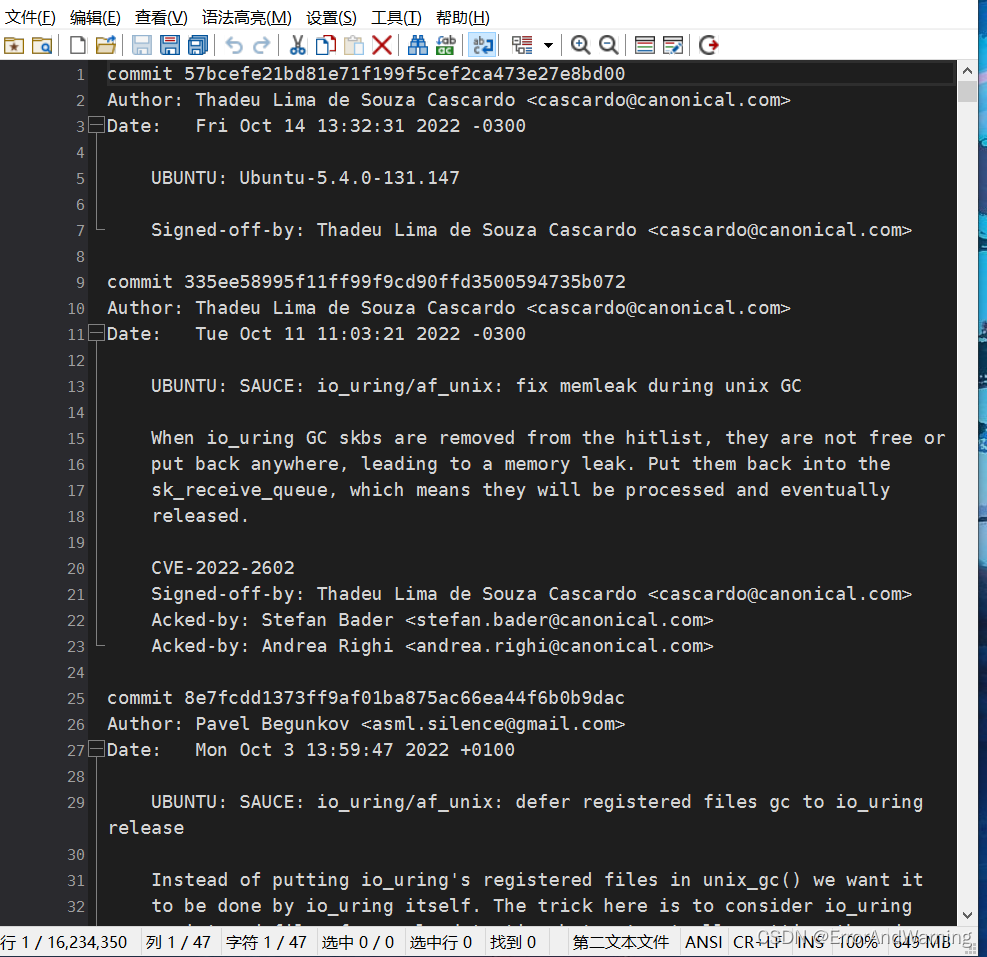Screen dimensions: 987x957
Task: Cut selection with scissors icon
Action: point(297,45)
